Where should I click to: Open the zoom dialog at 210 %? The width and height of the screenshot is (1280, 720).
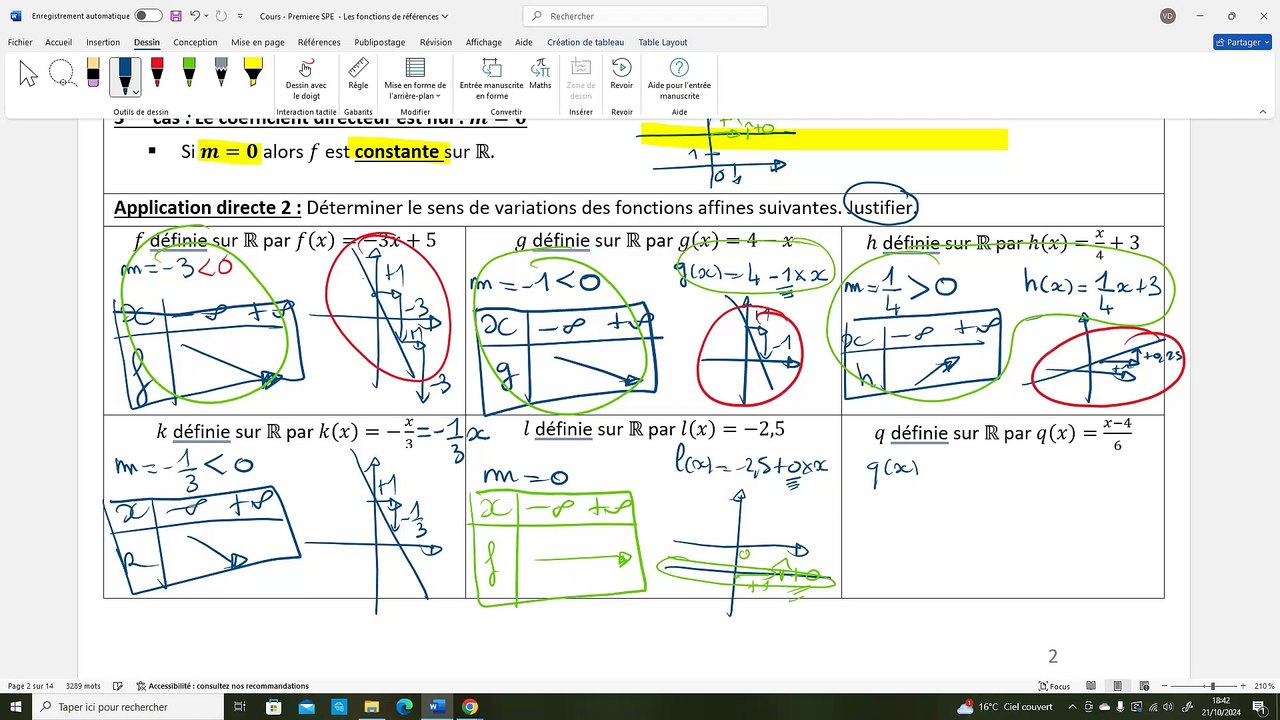click(x=1265, y=686)
